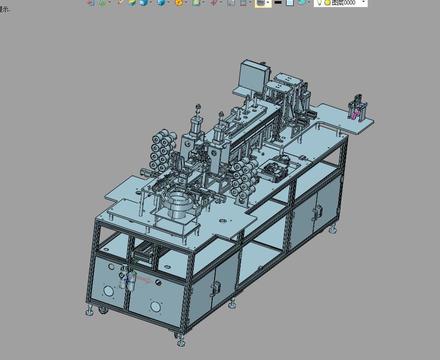Select the pink gripper part on the right platform
The height and width of the screenshot is (360, 440).
(x=354, y=113)
